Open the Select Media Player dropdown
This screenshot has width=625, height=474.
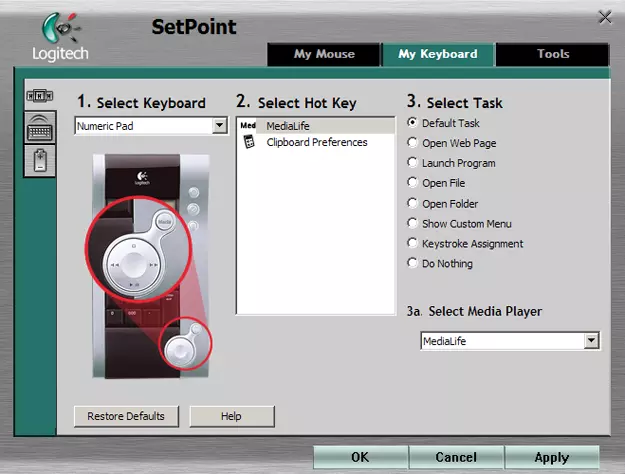591,341
